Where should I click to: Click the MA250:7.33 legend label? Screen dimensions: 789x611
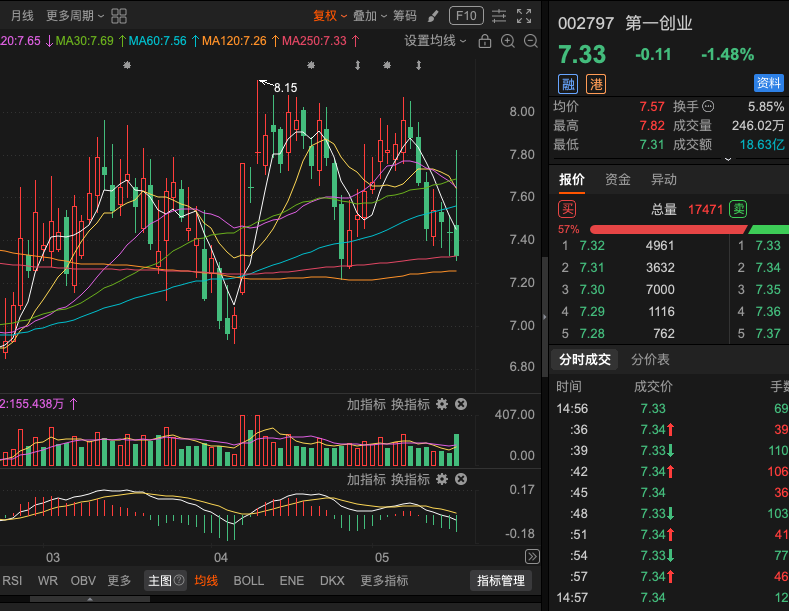click(314, 41)
